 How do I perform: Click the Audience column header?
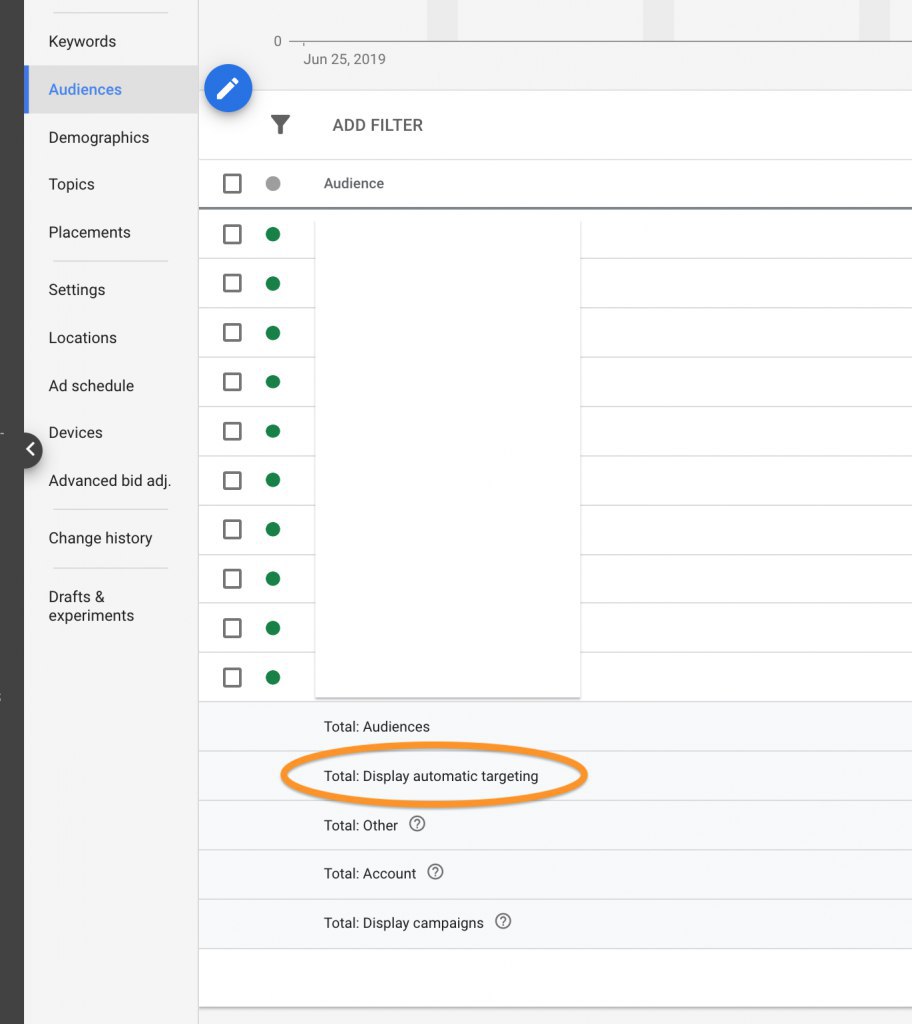tap(354, 184)
